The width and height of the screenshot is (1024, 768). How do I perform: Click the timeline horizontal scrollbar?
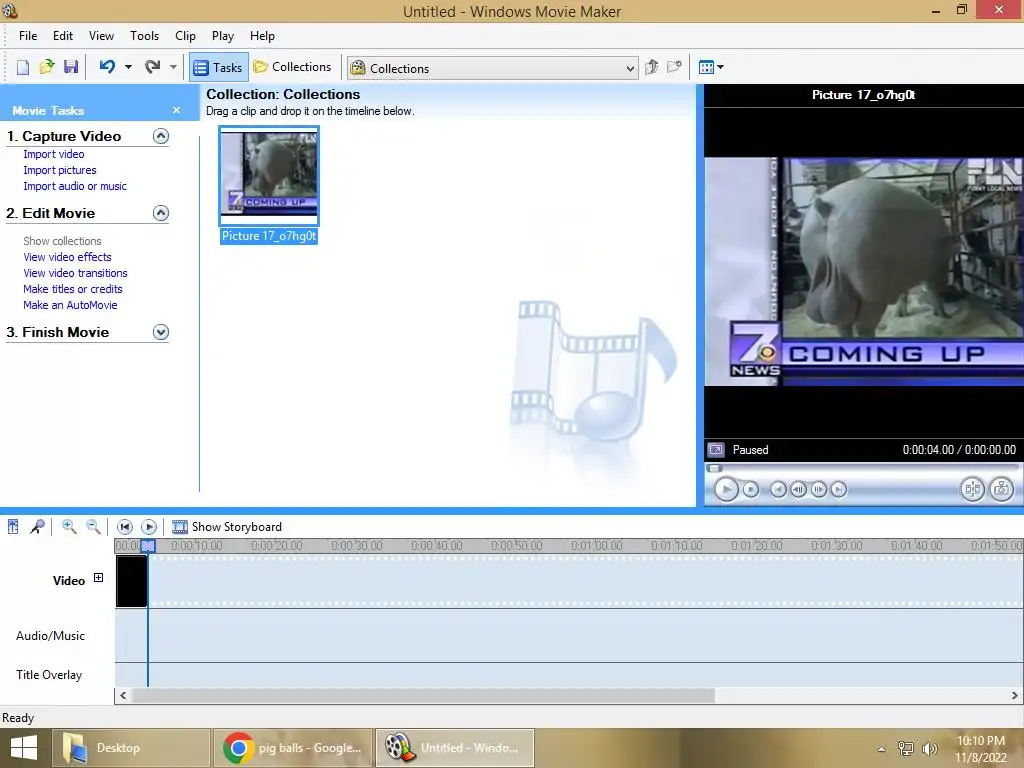(423, 696)
